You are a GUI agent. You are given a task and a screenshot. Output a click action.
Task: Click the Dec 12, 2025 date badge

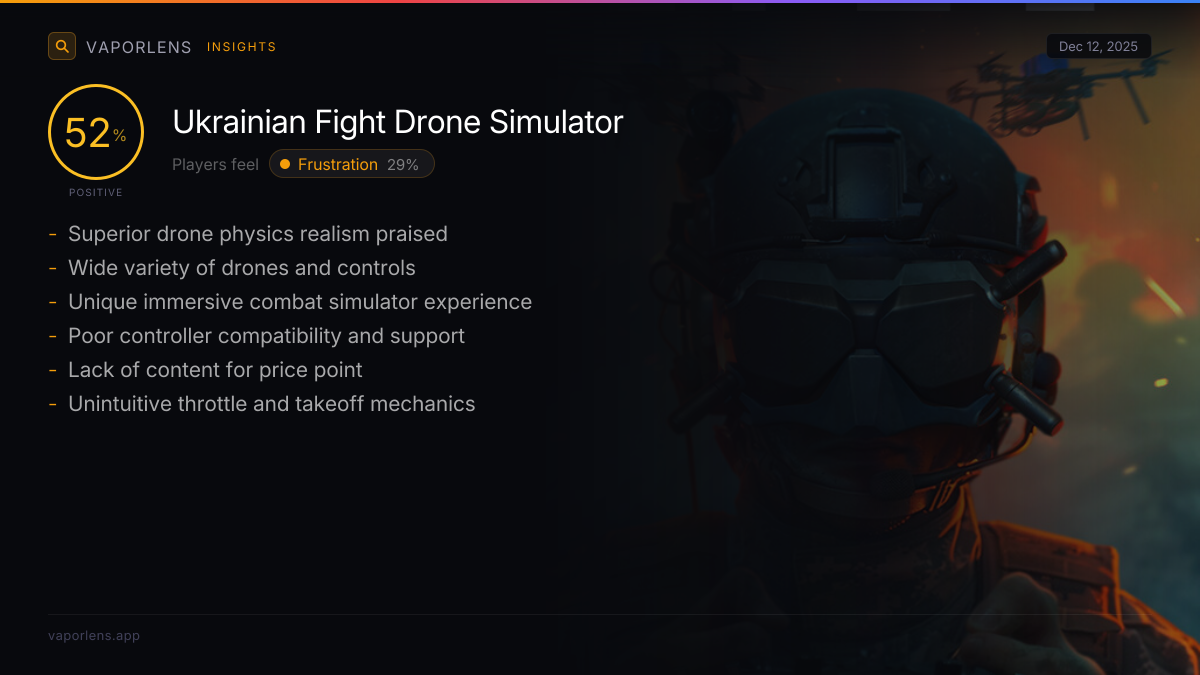[x=1099, y=46]
